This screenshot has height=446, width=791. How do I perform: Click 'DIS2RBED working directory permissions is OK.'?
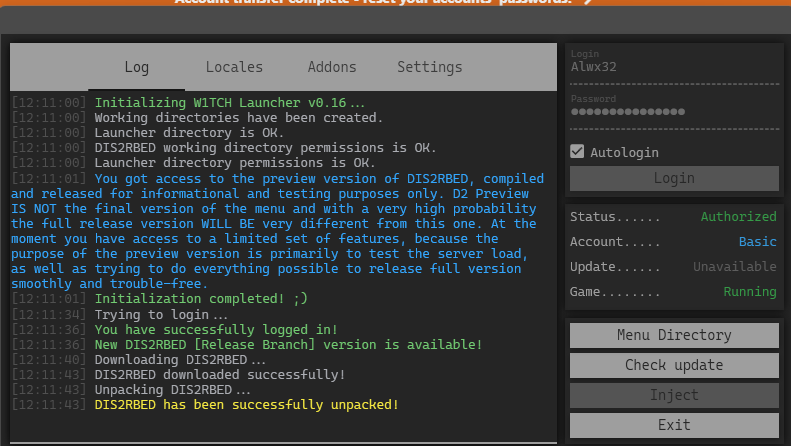(265, 148)
